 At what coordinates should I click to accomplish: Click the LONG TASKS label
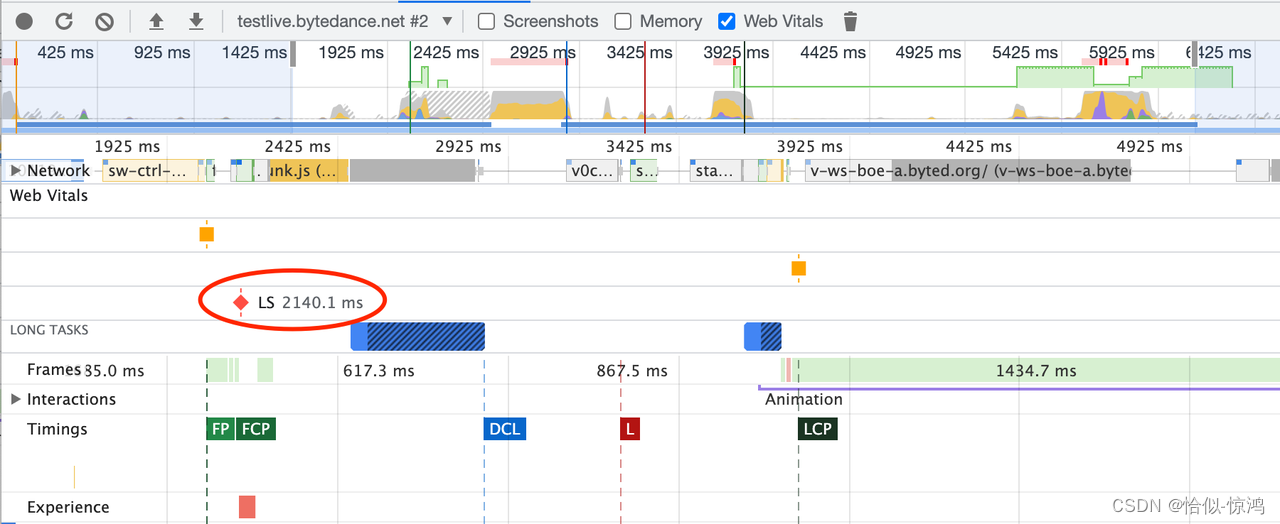pos(50,329)
